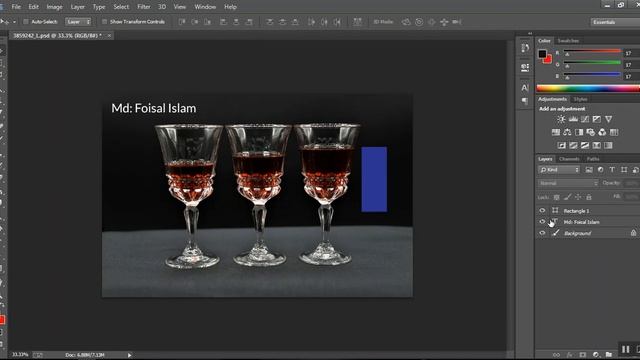Hide the Background layer
This screenshot has width=640, height=360.
pyautogui.click(x=542, y=233)
